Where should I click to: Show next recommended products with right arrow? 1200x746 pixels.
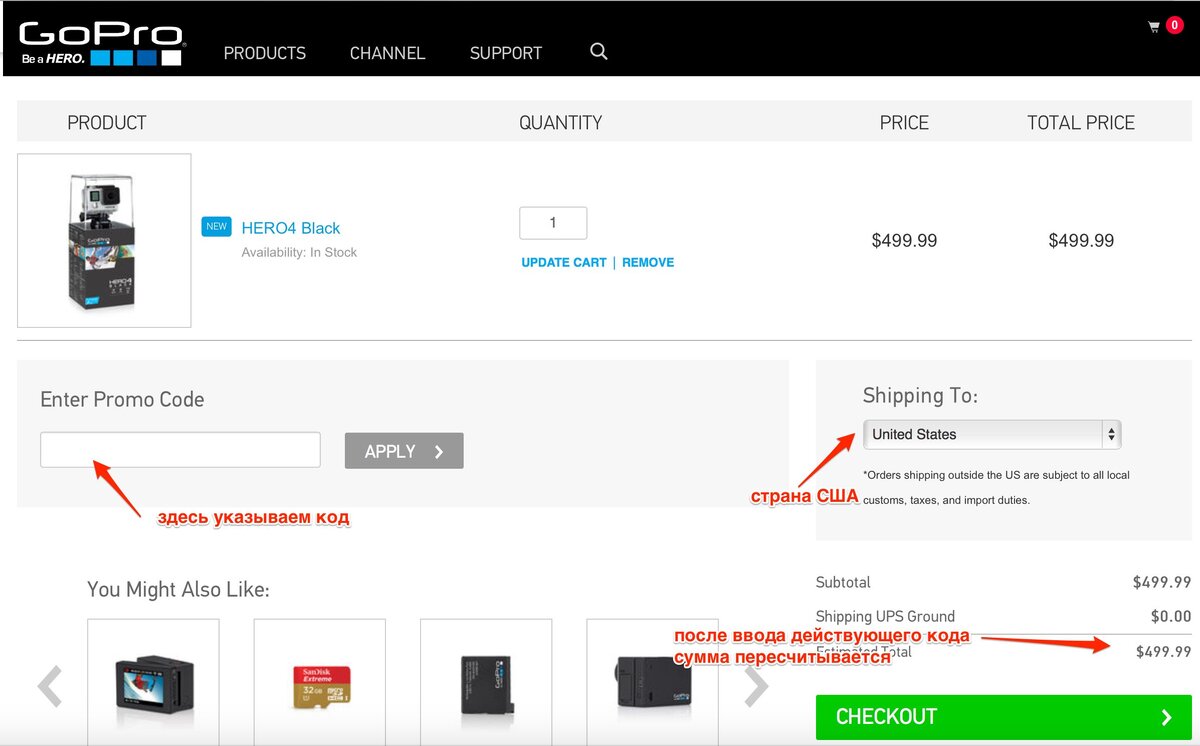pyautogui.click(x=757, y=686)
